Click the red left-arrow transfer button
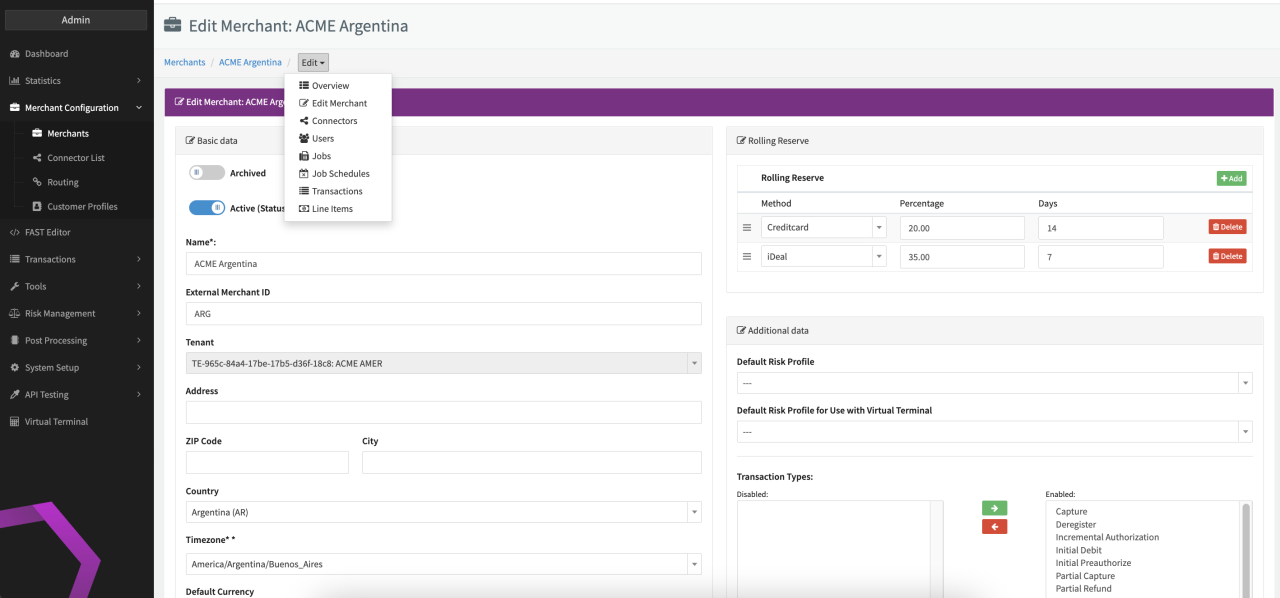 point(994,526)
